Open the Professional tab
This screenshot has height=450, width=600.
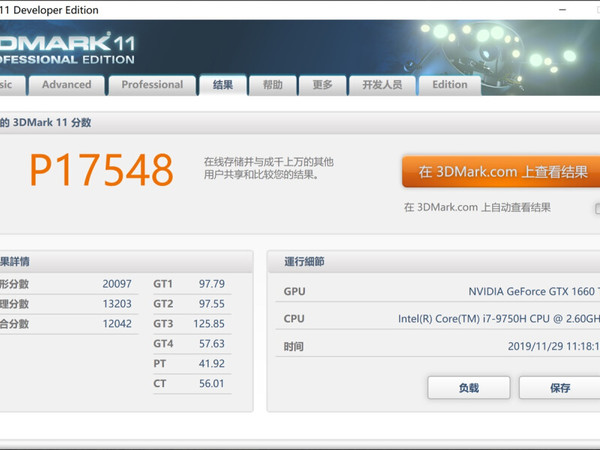click(x=152, y=85)
